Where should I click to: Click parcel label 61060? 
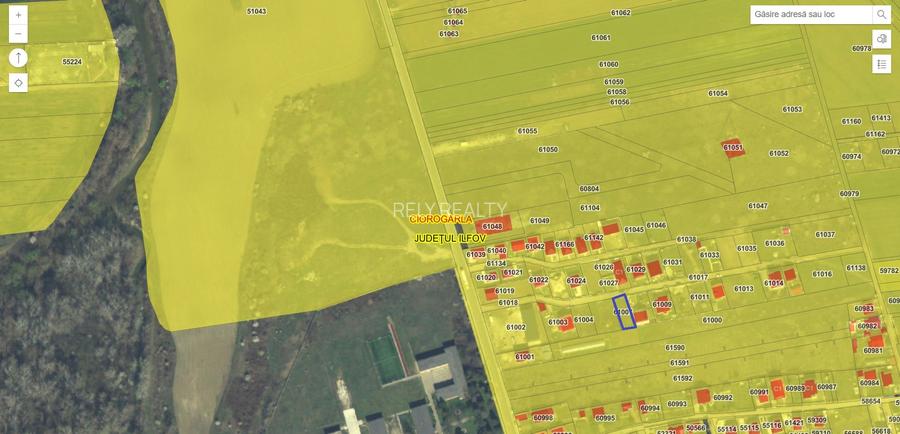click(x=608, y=64)
